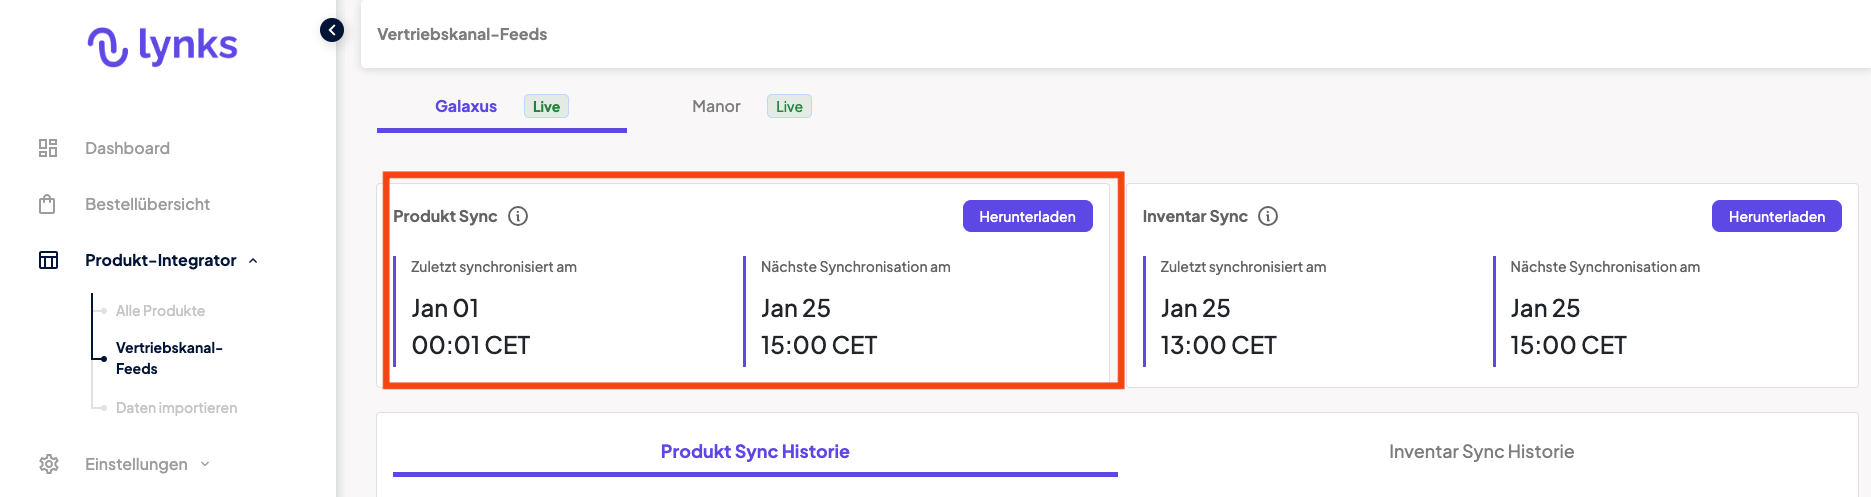The height and width of the screenshot is (497, 1871).
Task: Switch to the Galaxus channel tab
Action: tap(466, 106)
